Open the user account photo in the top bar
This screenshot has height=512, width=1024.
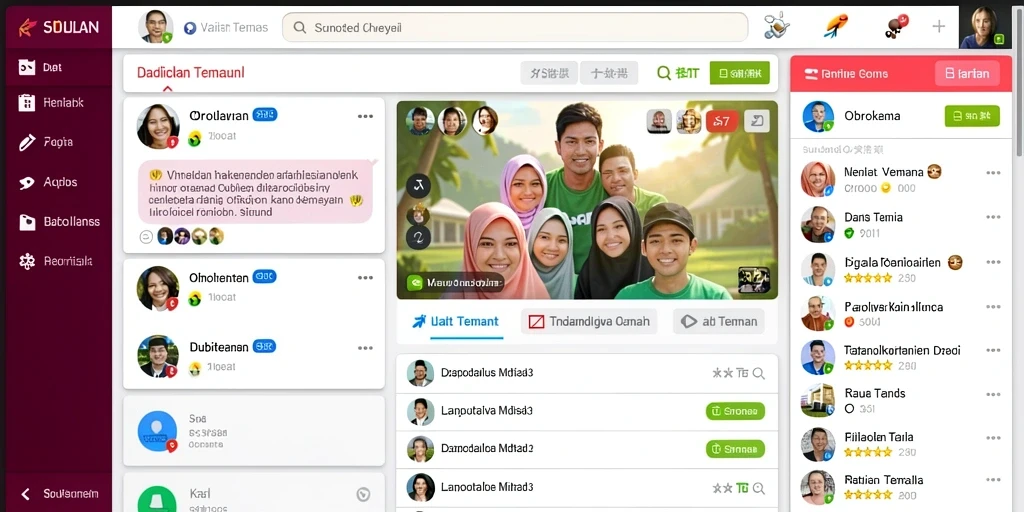click(985, 27)
